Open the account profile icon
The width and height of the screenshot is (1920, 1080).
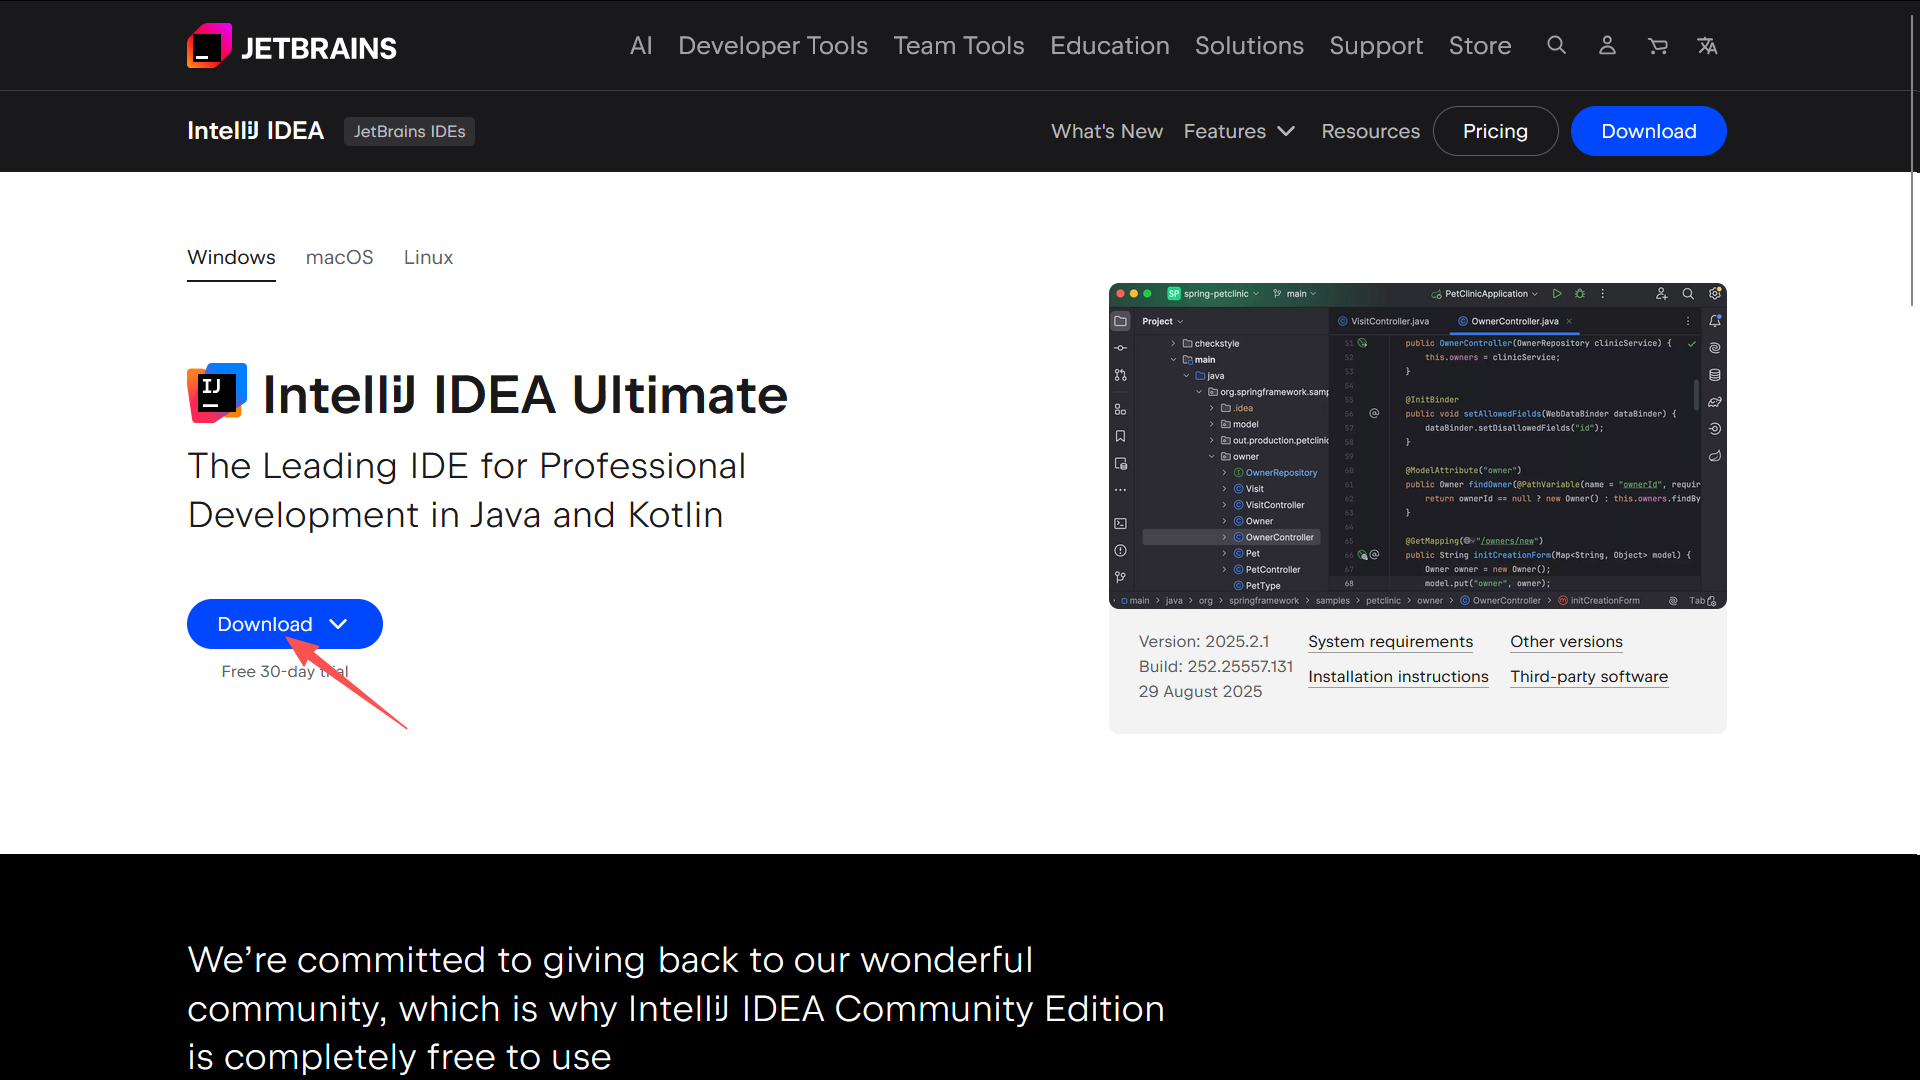tap(1607, 45)
